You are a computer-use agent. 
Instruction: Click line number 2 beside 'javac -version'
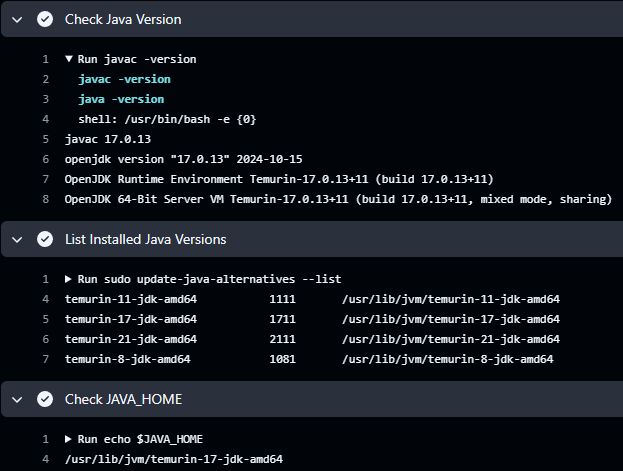(45, 79)
